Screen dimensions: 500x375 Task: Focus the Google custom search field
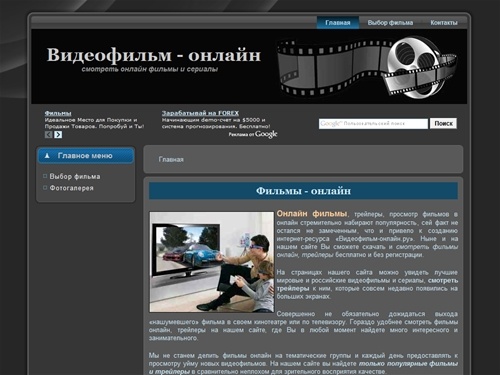click(373, 123)
